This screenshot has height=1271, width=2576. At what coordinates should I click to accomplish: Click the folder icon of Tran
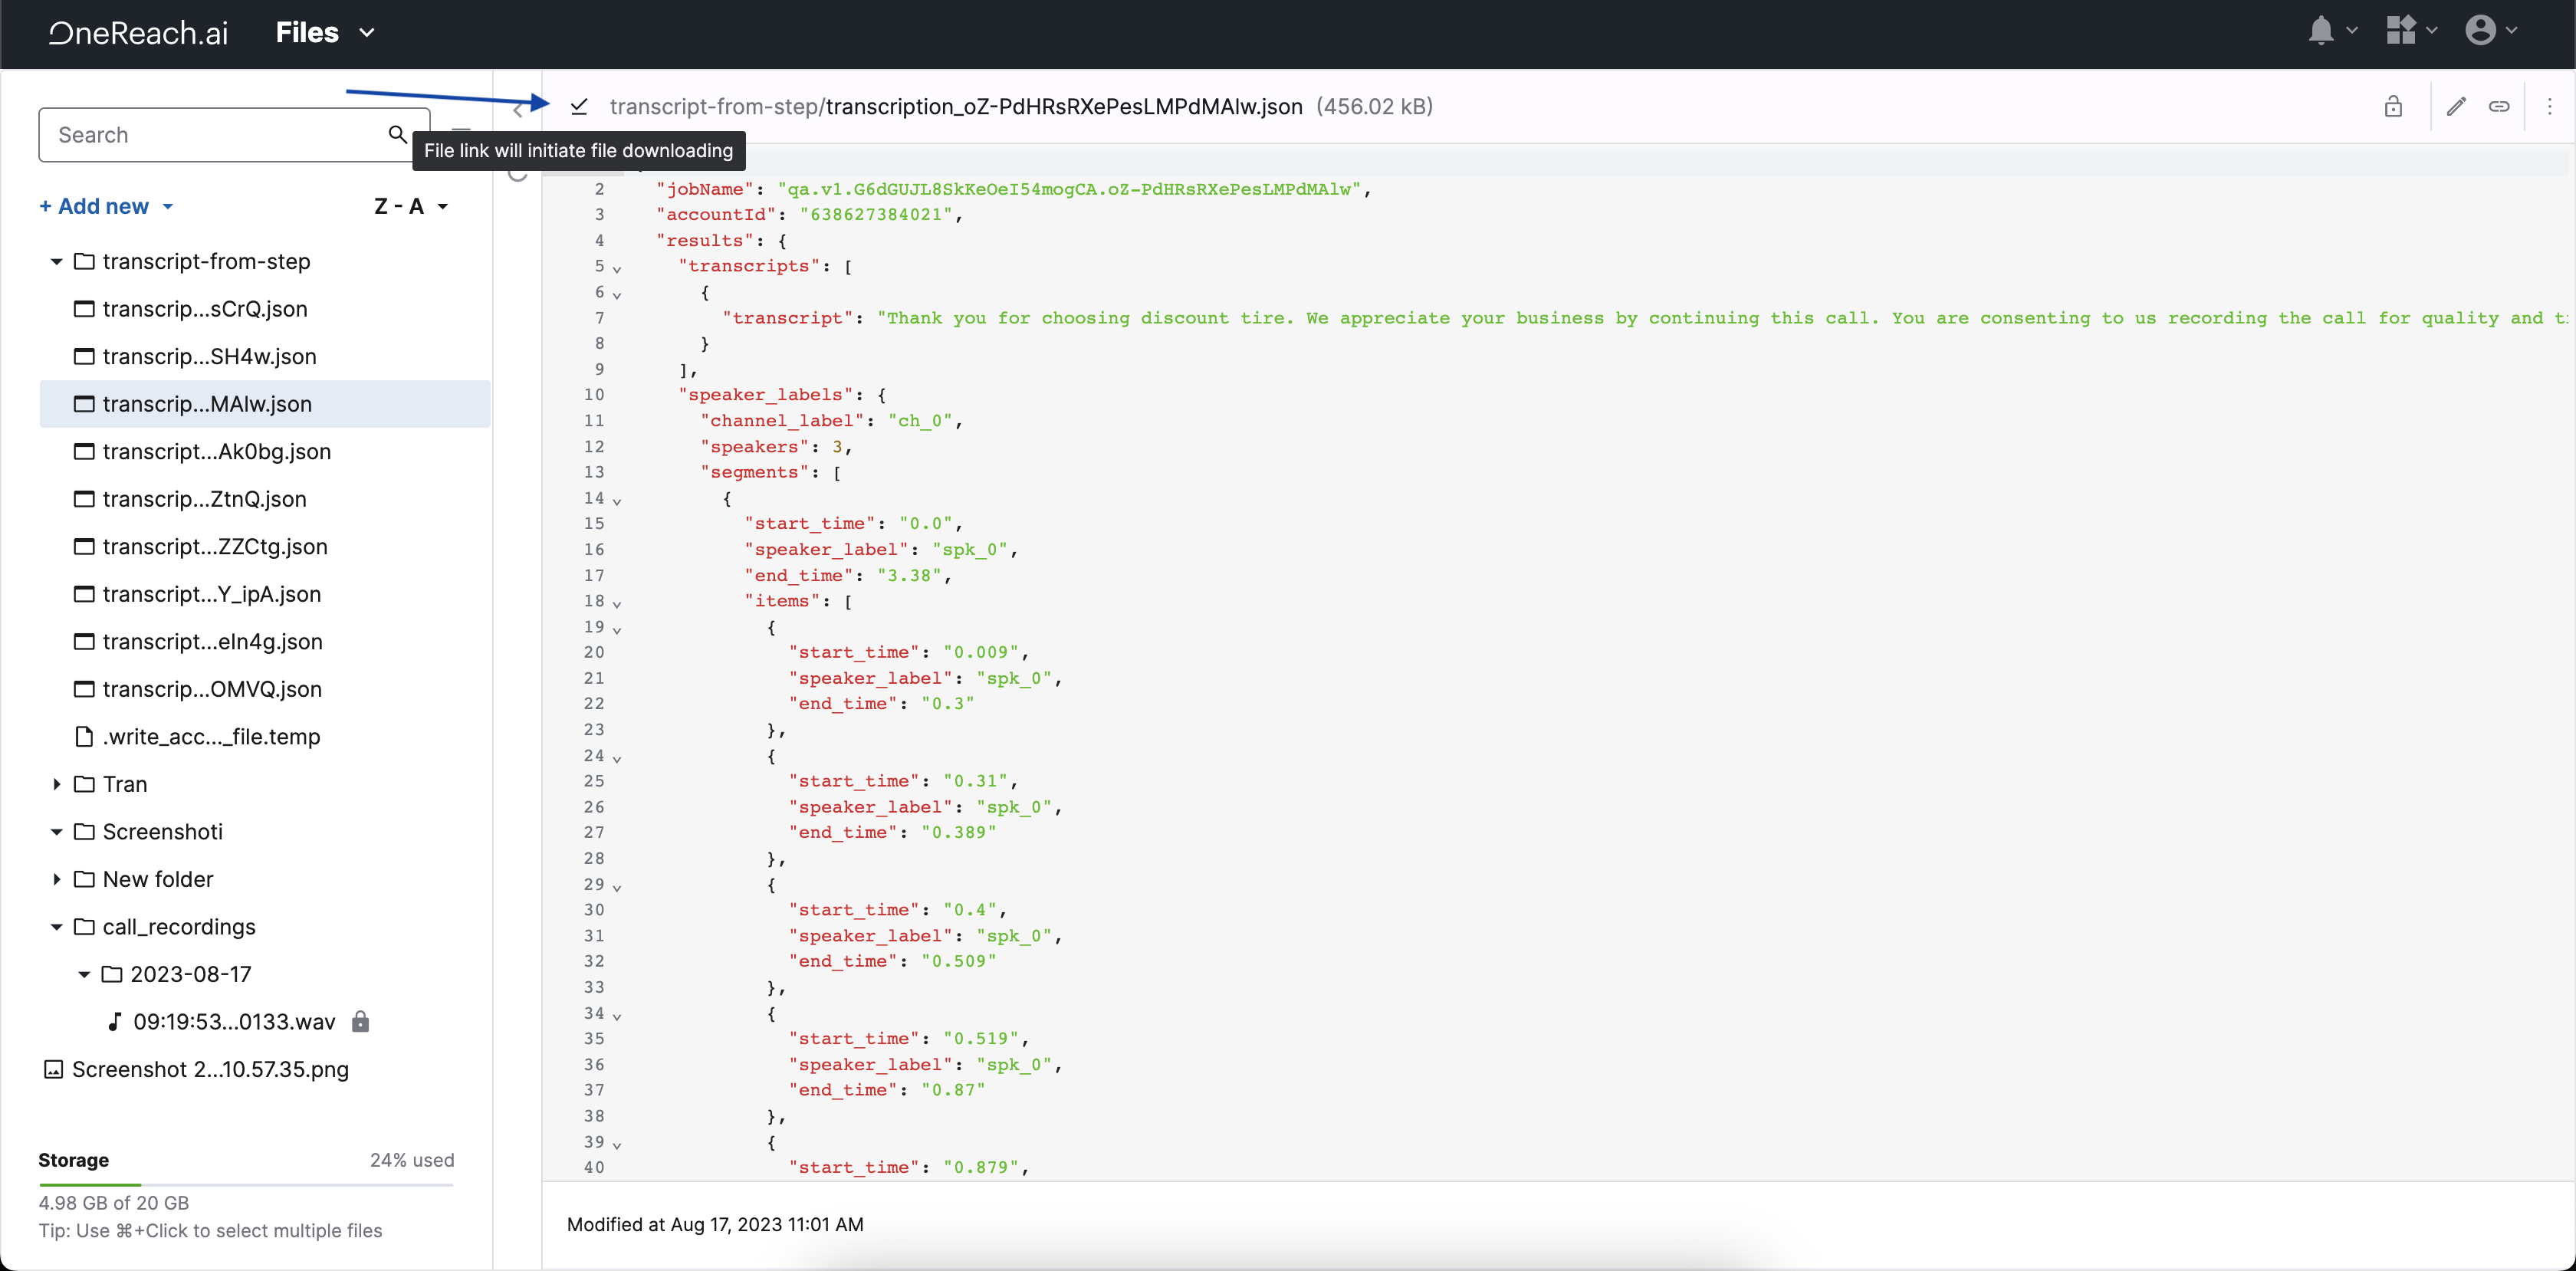(85, 784)
